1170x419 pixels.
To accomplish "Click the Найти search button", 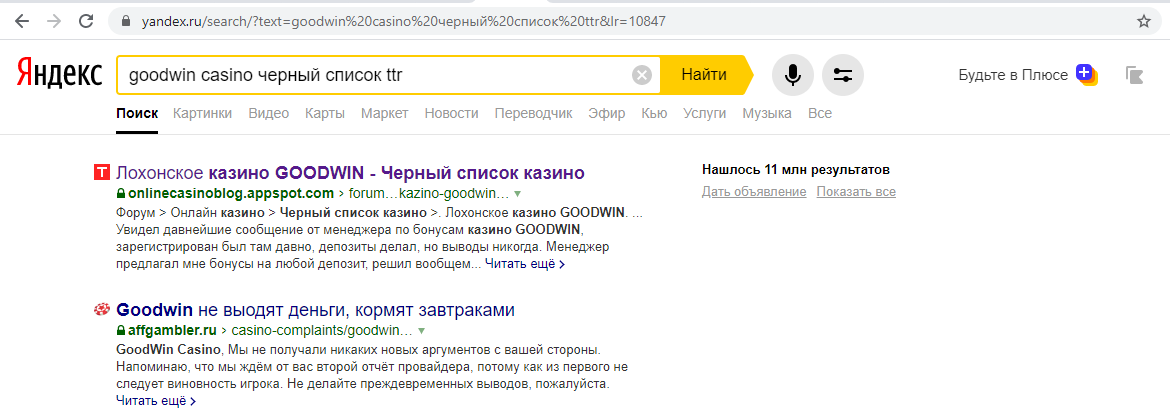I will pos(704,75).
